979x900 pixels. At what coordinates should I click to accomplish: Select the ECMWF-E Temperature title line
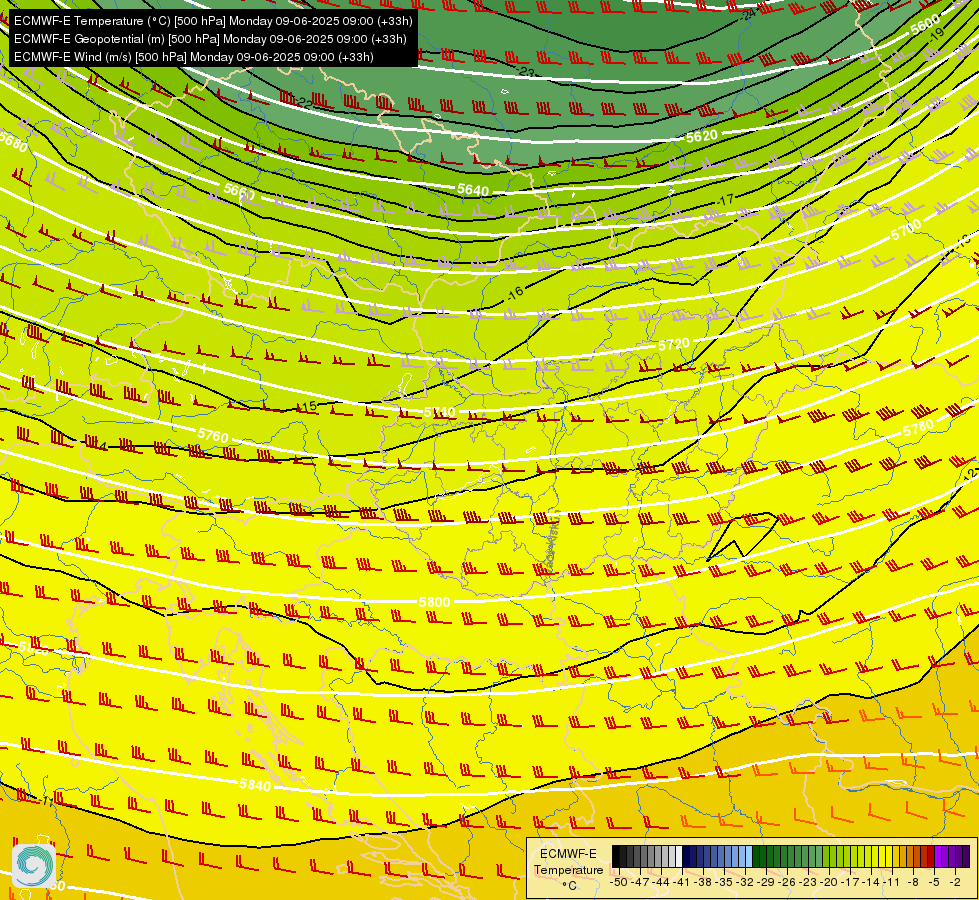coord(213,21)
